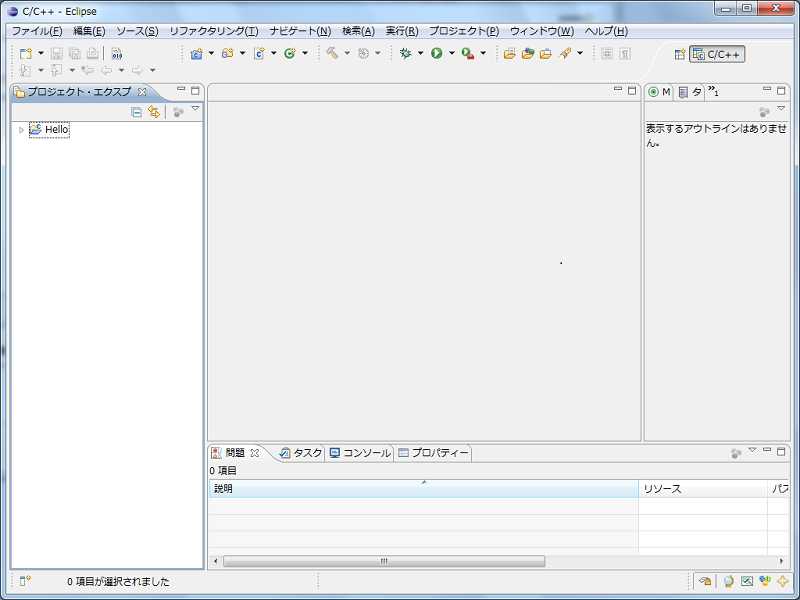The image size is (800, 600).
Task: Expand the Hello project tree node
Action: click(21, 130)
